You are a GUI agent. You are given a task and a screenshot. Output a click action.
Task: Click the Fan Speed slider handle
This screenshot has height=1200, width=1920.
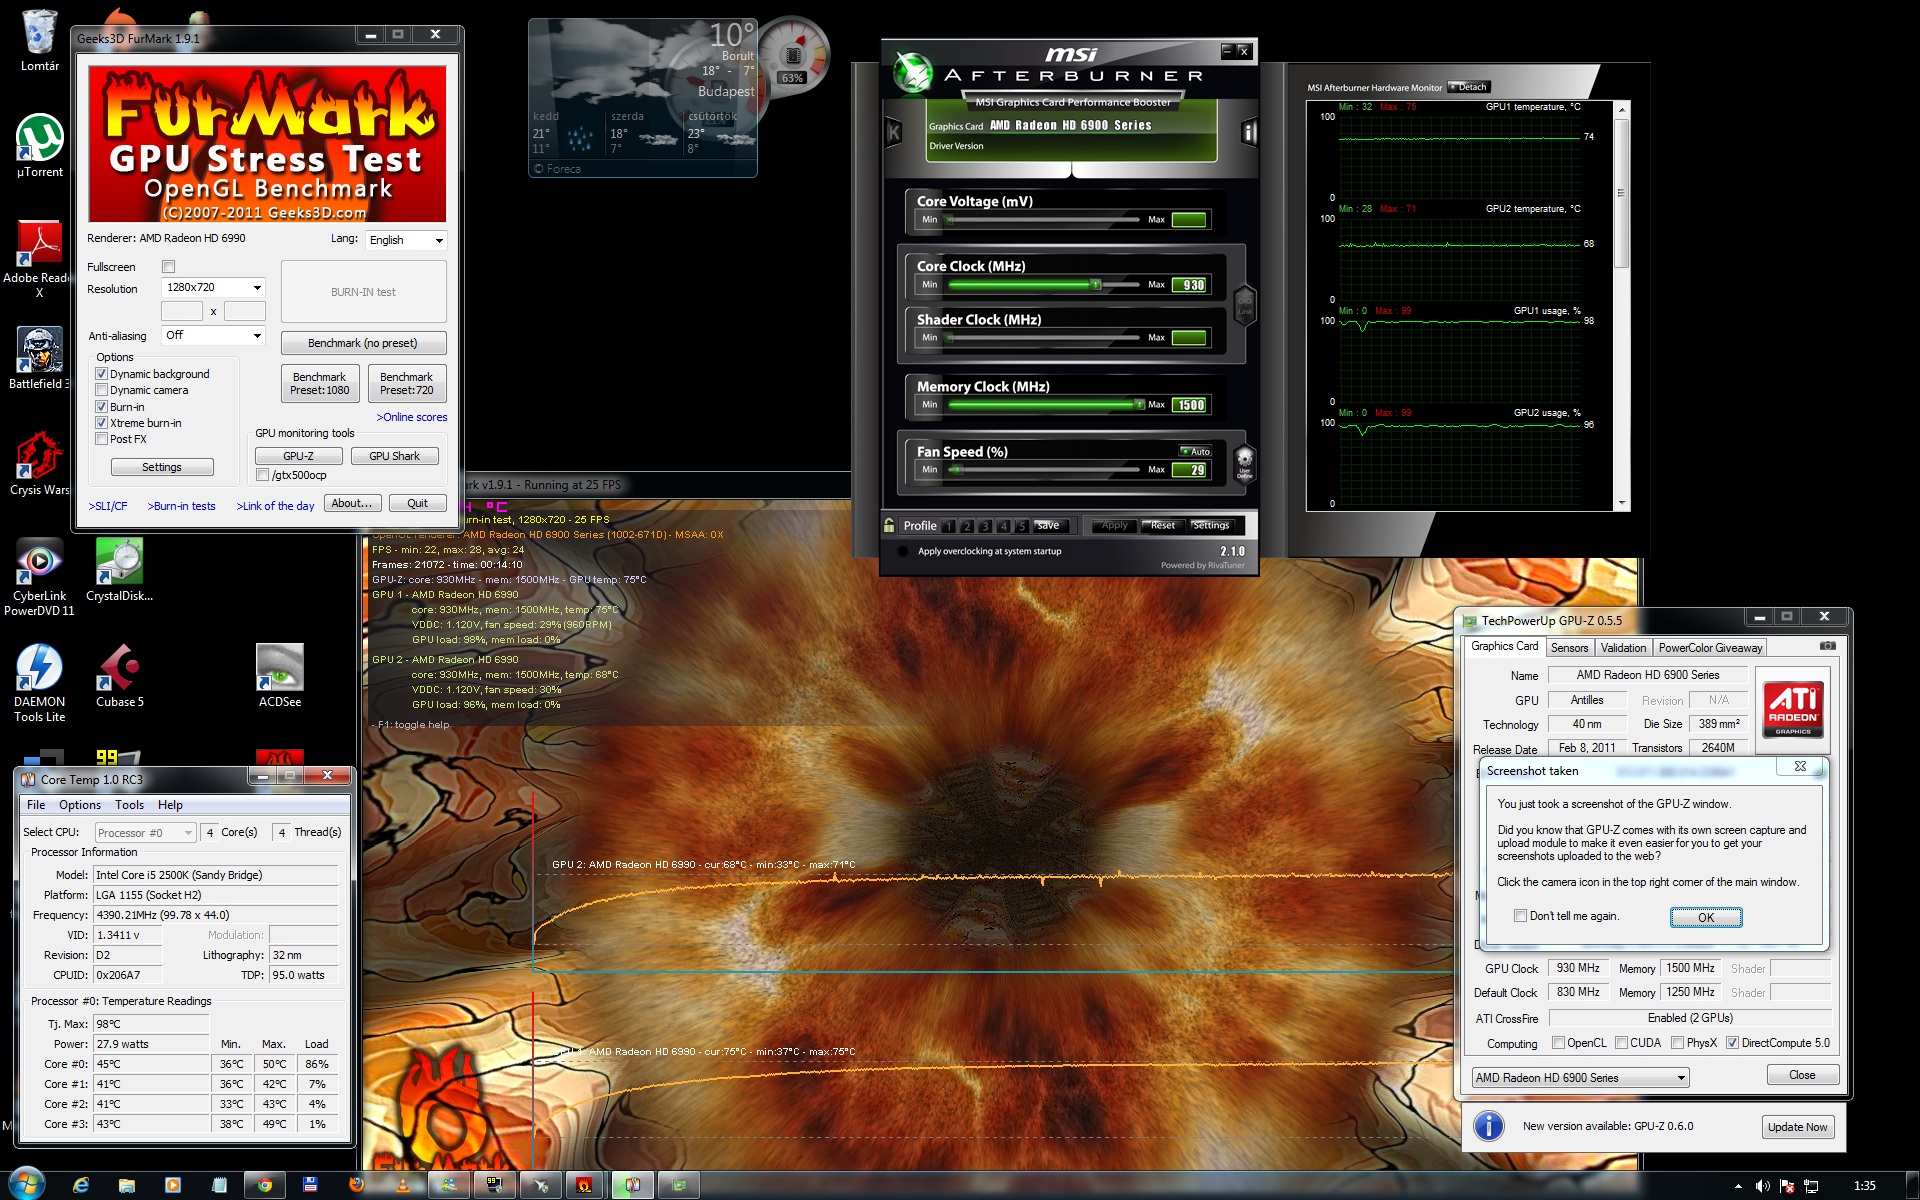(x=956, y=470)
